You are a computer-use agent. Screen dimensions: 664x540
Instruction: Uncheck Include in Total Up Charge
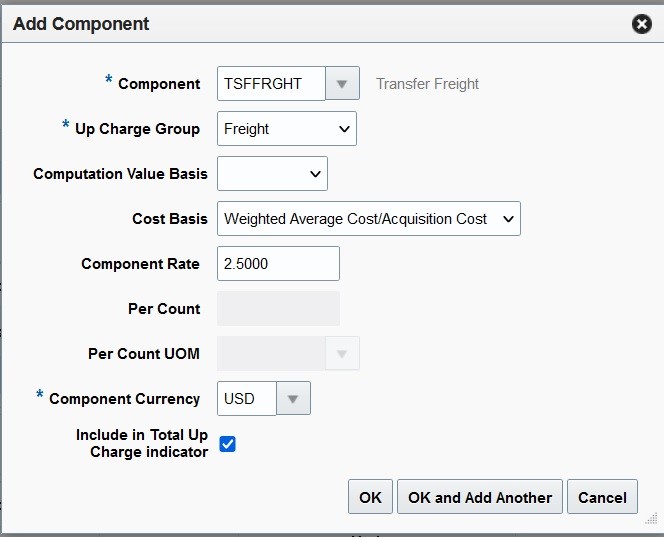coord(227,444)
